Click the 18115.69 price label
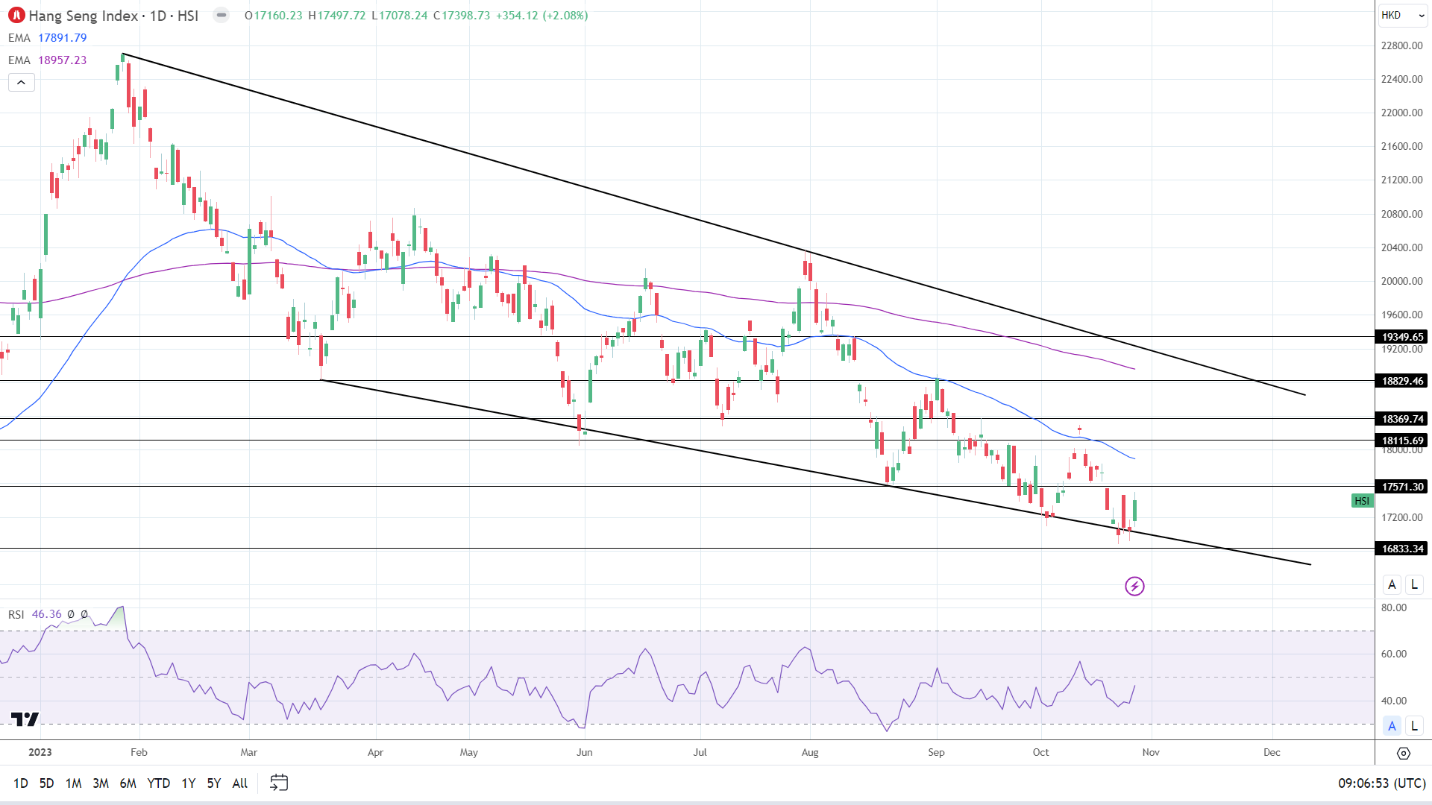1432x805 pixels. click(1400, 440)
